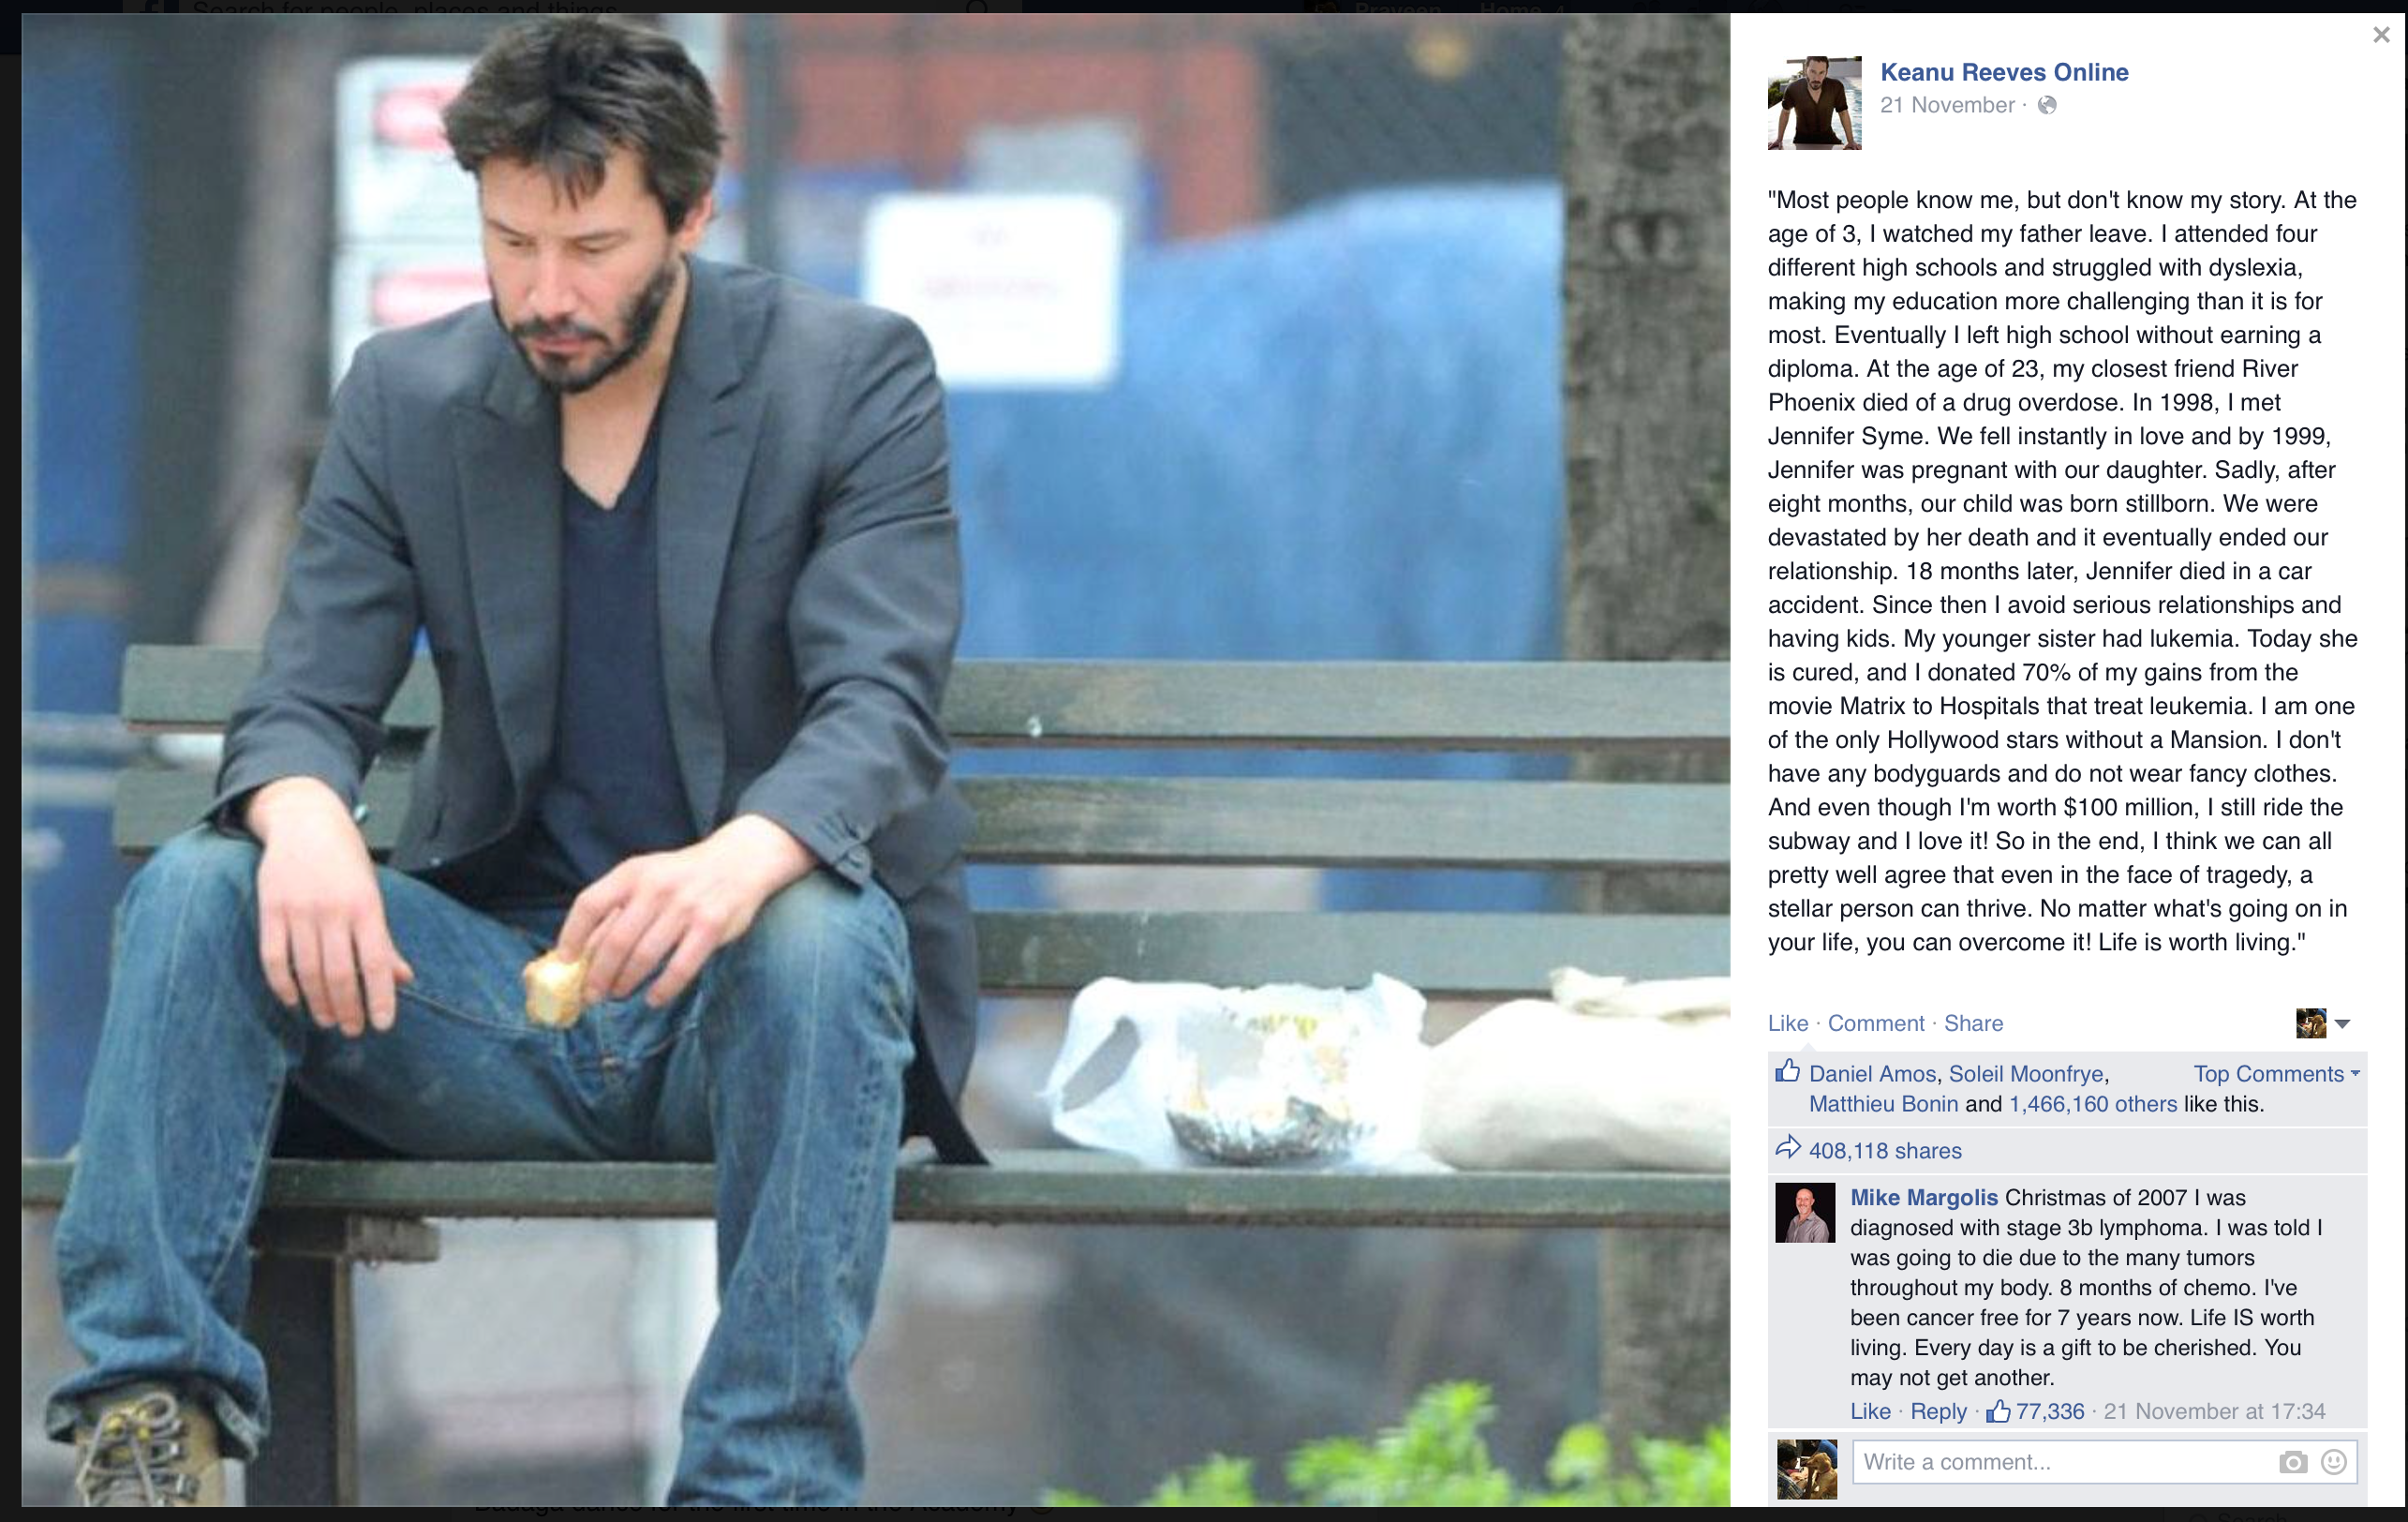The height and width of the screenshot is (1522, 2408).
Task: Open the post-as identity dropdown arrow
Action: (x=2342, y=1023)
